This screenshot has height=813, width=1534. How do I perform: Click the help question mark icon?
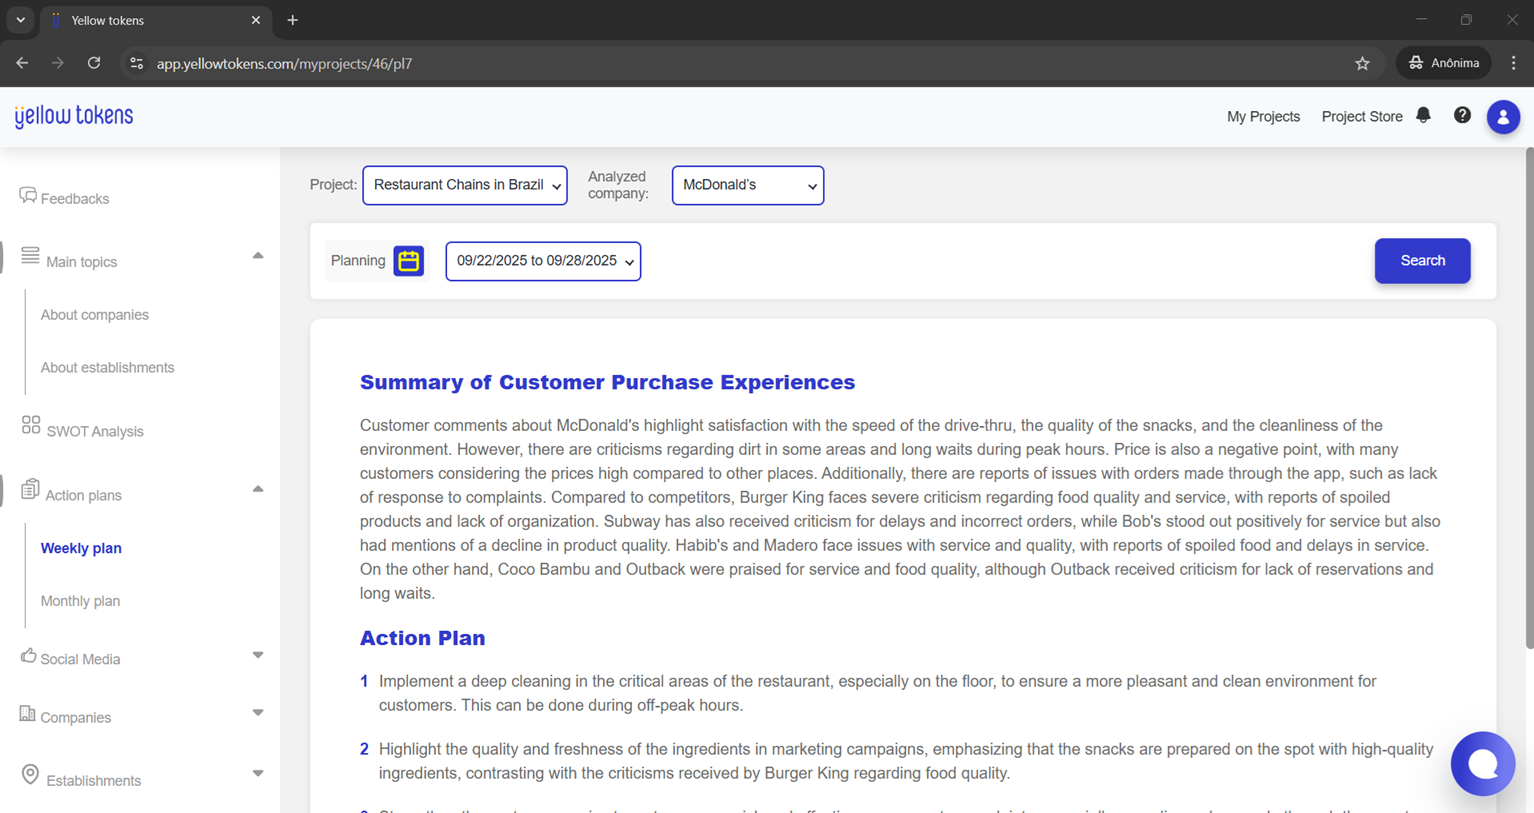(x=1462, y=116)
